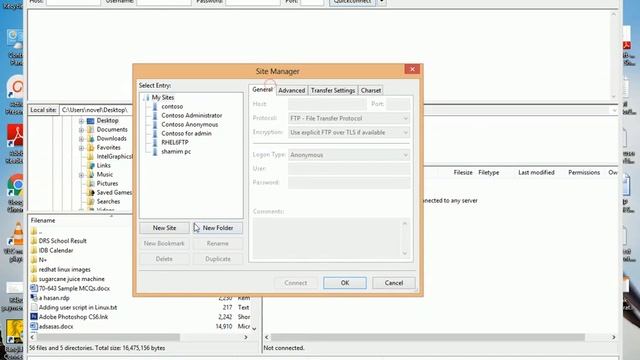Select the IDB Calendar folder
The height and width of the screenshot is (360, 640).
pyautogui.click(x=56, y=250)
